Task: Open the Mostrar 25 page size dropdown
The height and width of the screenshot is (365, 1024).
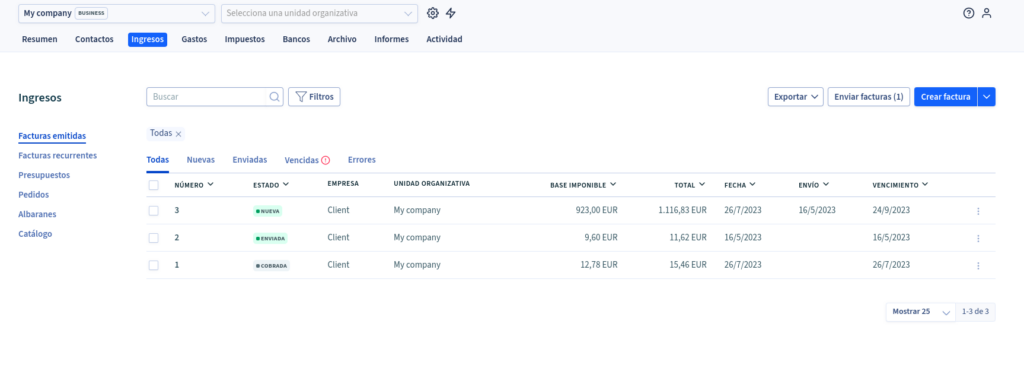Action: (920, 312)
